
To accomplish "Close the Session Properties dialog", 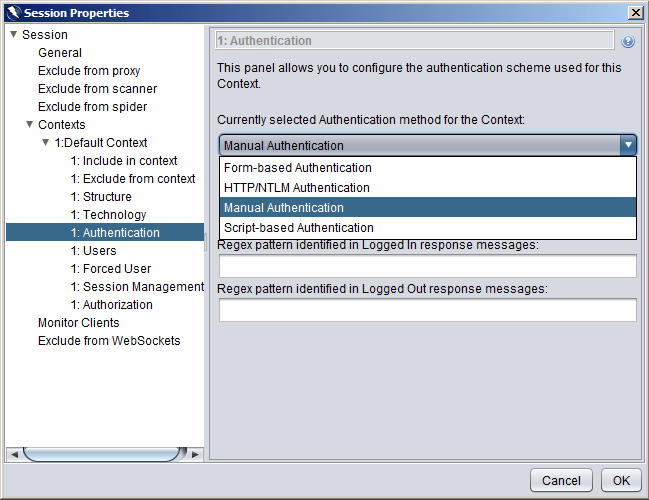I will click(635, 13).
